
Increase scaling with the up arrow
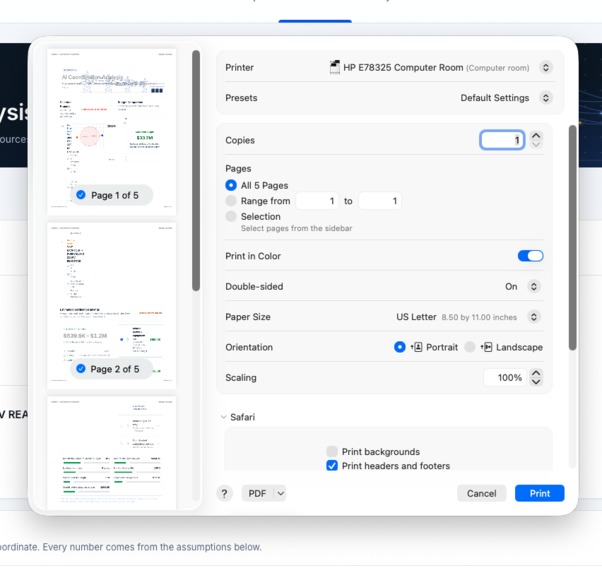pyautogui.click(x=536, y=373)
